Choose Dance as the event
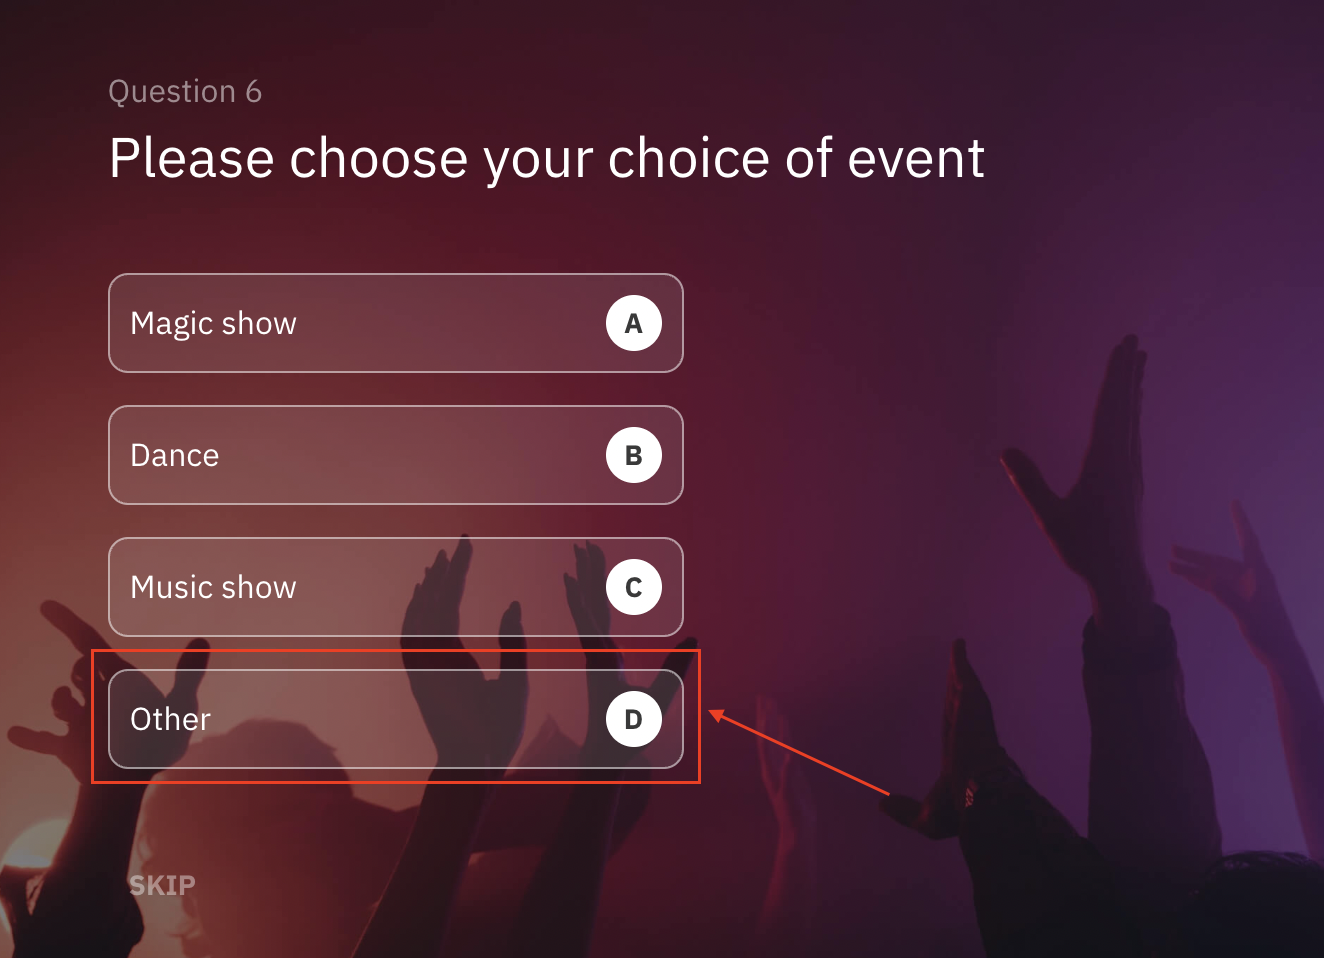Viewport: 1324px width, 958px height. coord(395,455)
